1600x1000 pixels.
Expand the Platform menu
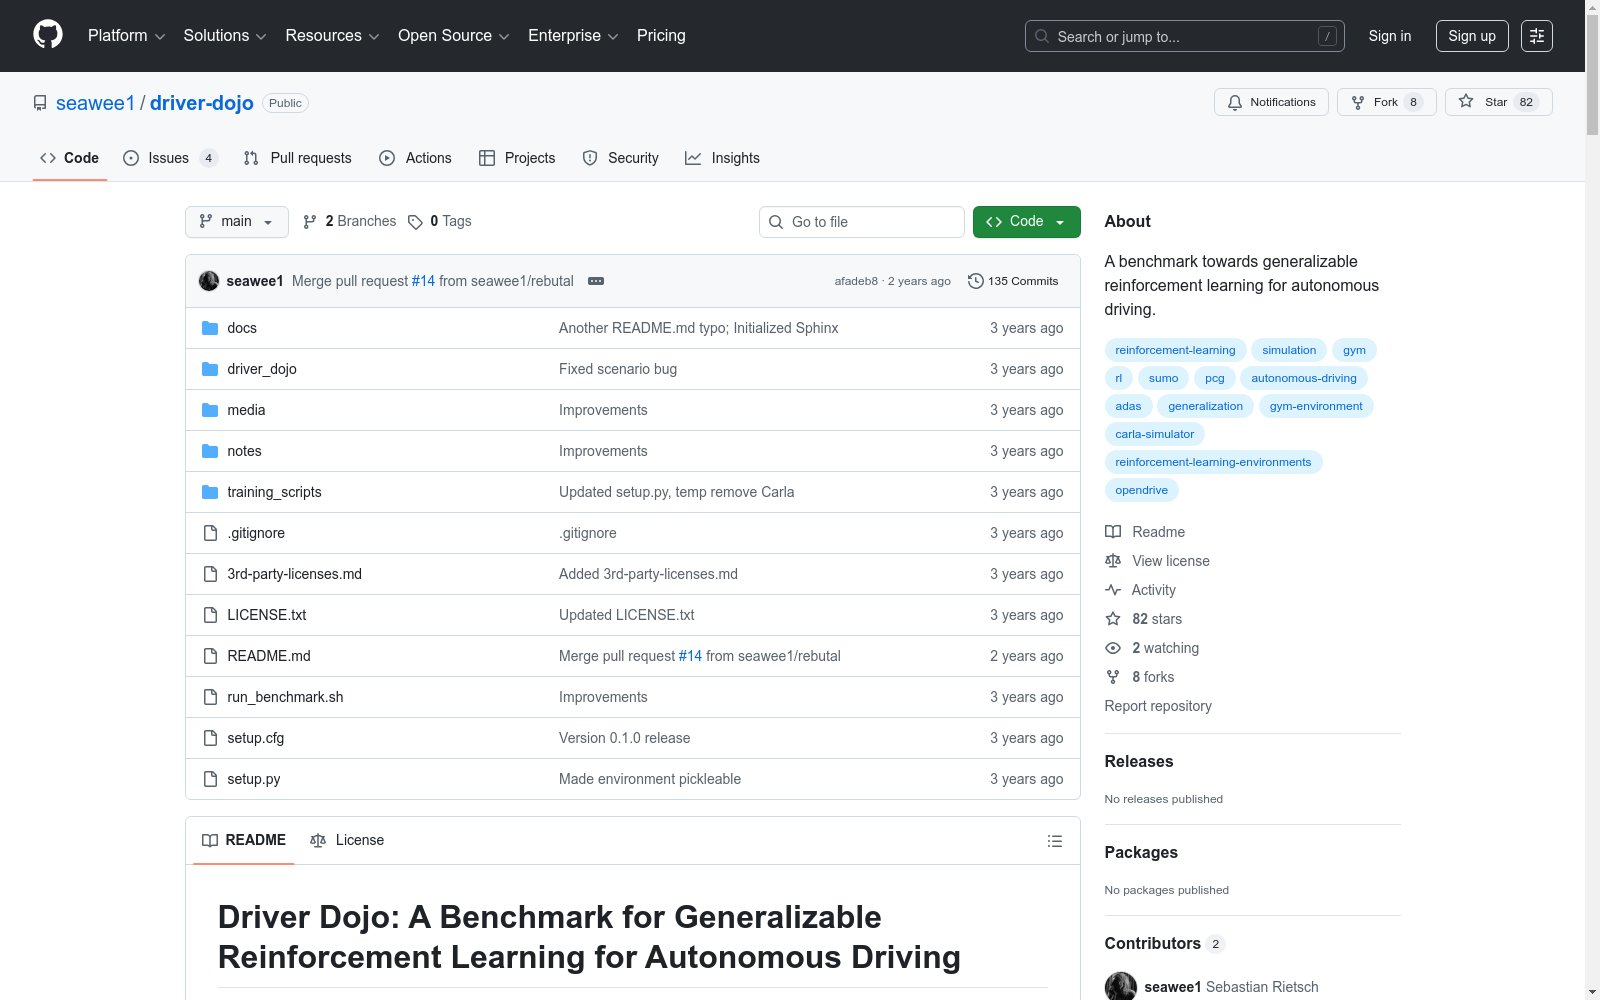(127, 36)
